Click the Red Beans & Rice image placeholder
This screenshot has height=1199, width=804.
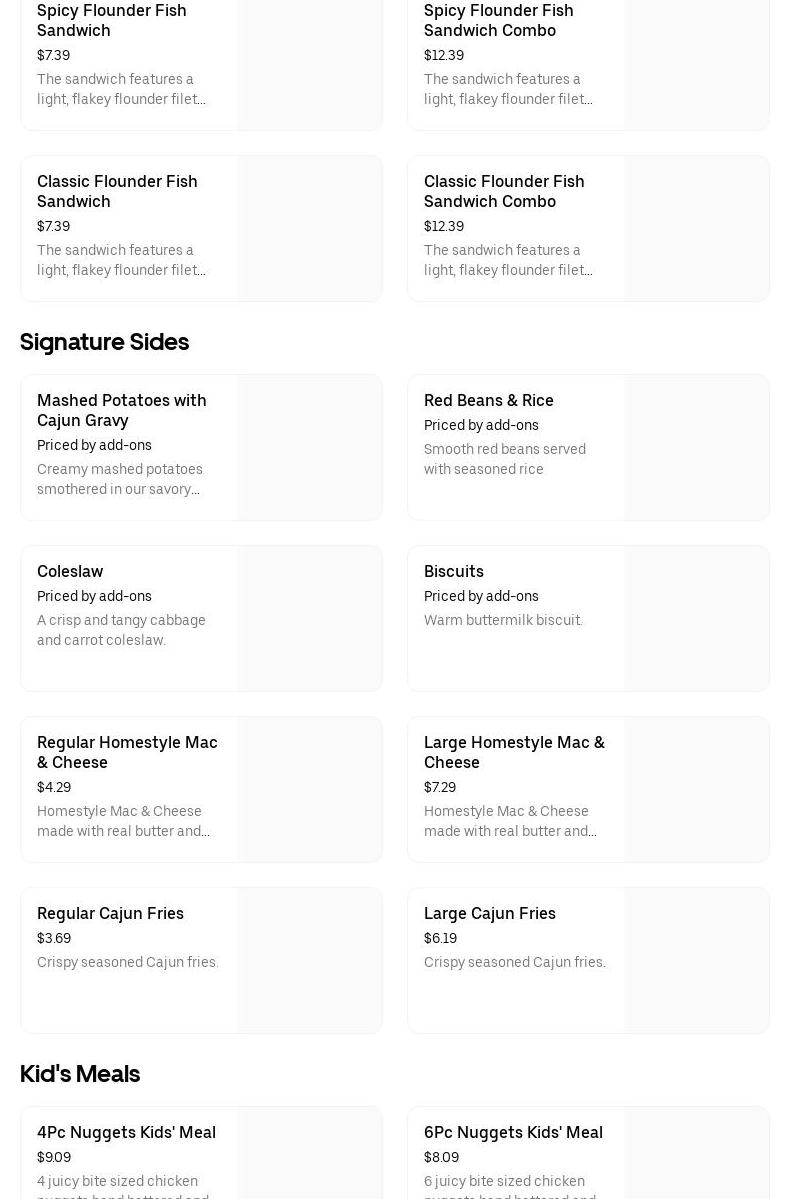pyautogui.click(x=696, y=447)
